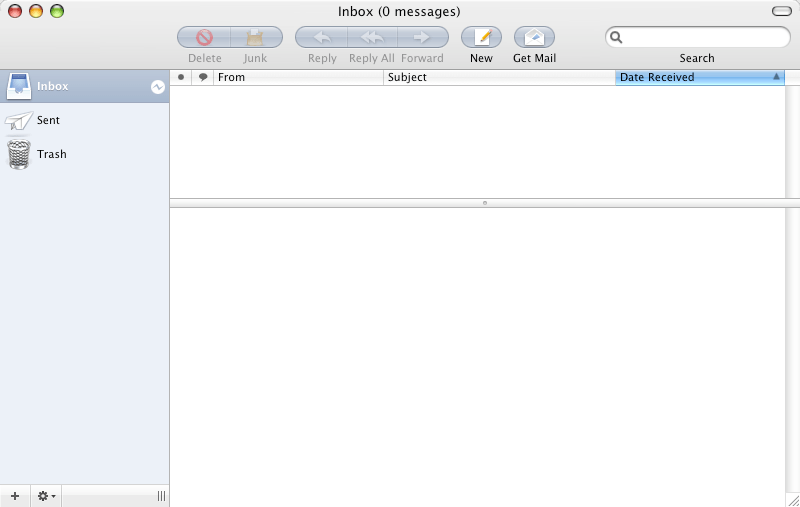Click the red close window button
This screenshot has width=800, height=507.
(15, 11)
